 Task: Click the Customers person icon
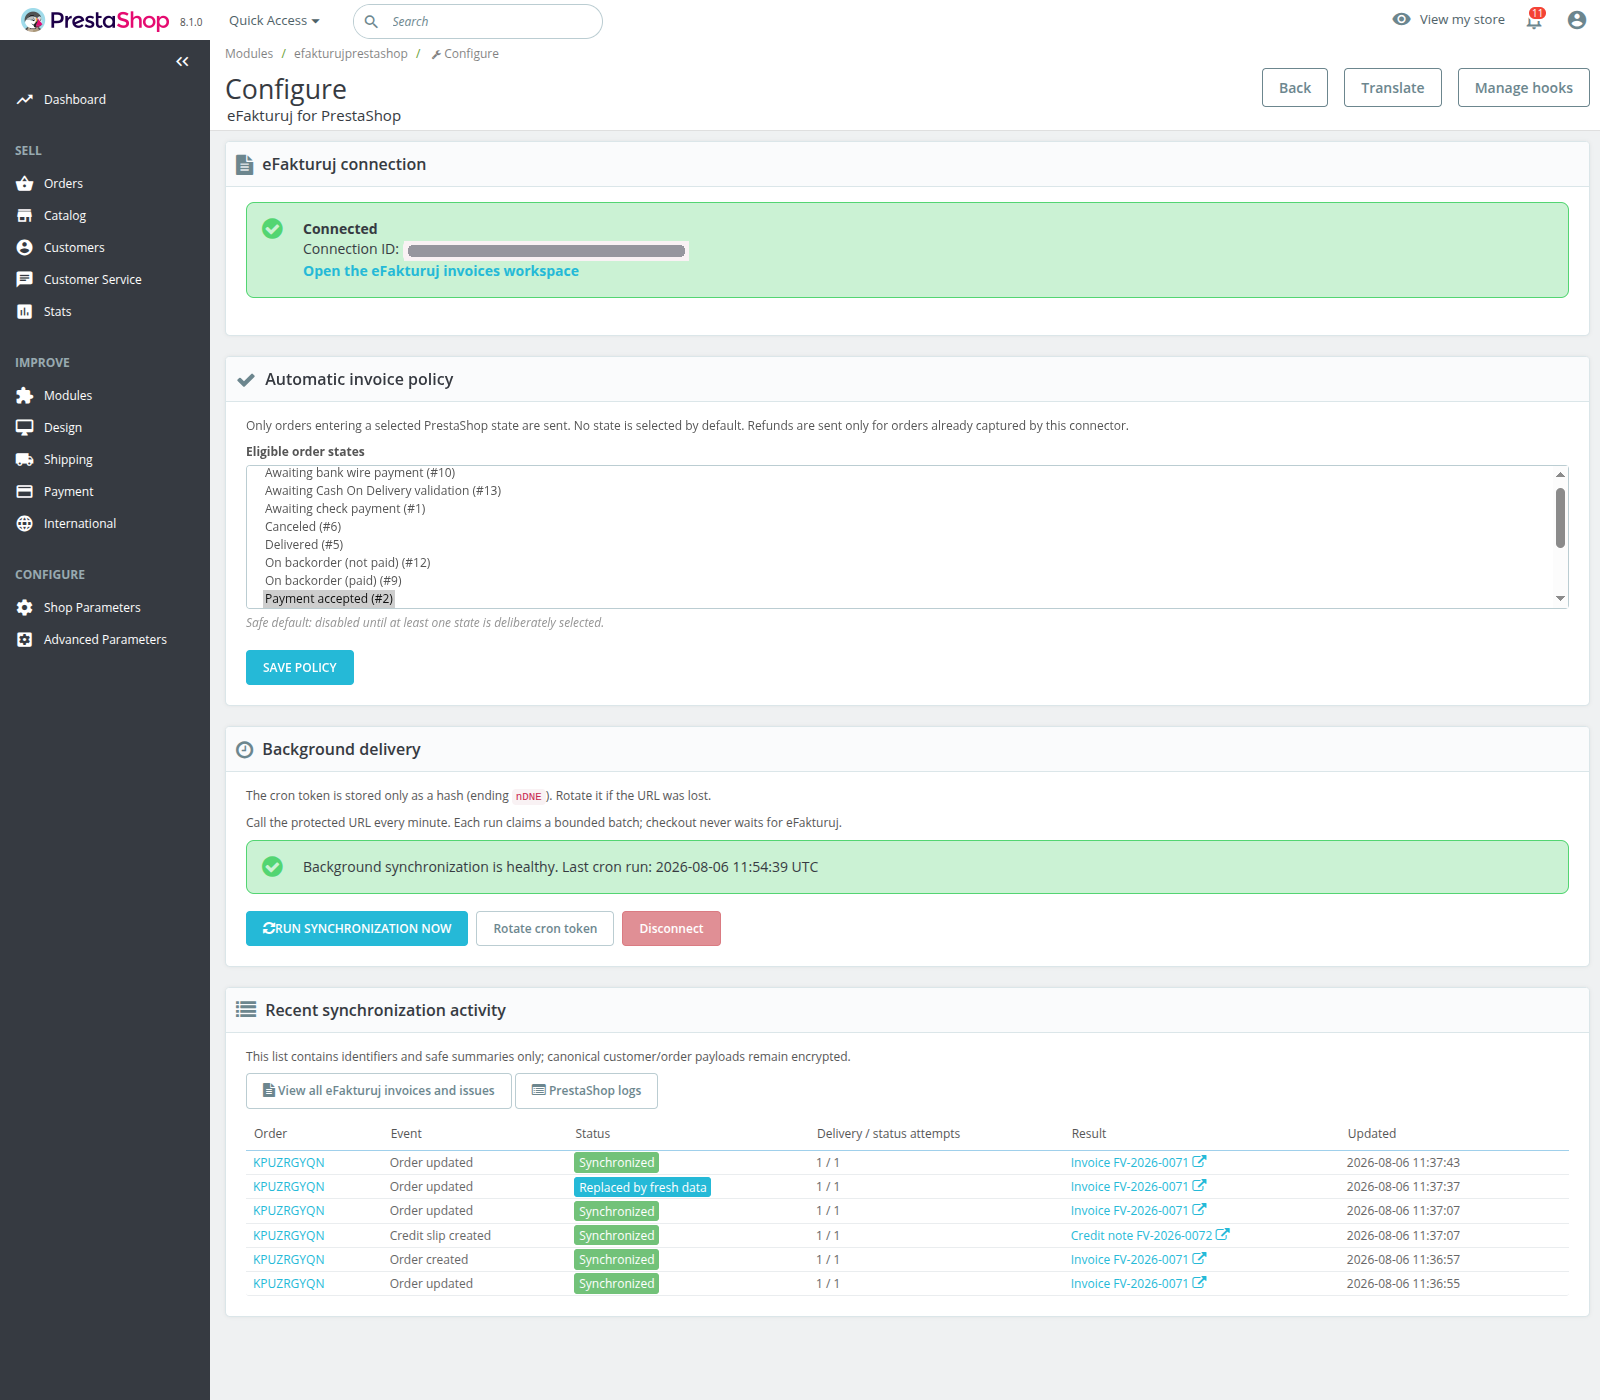click(25, 248)
